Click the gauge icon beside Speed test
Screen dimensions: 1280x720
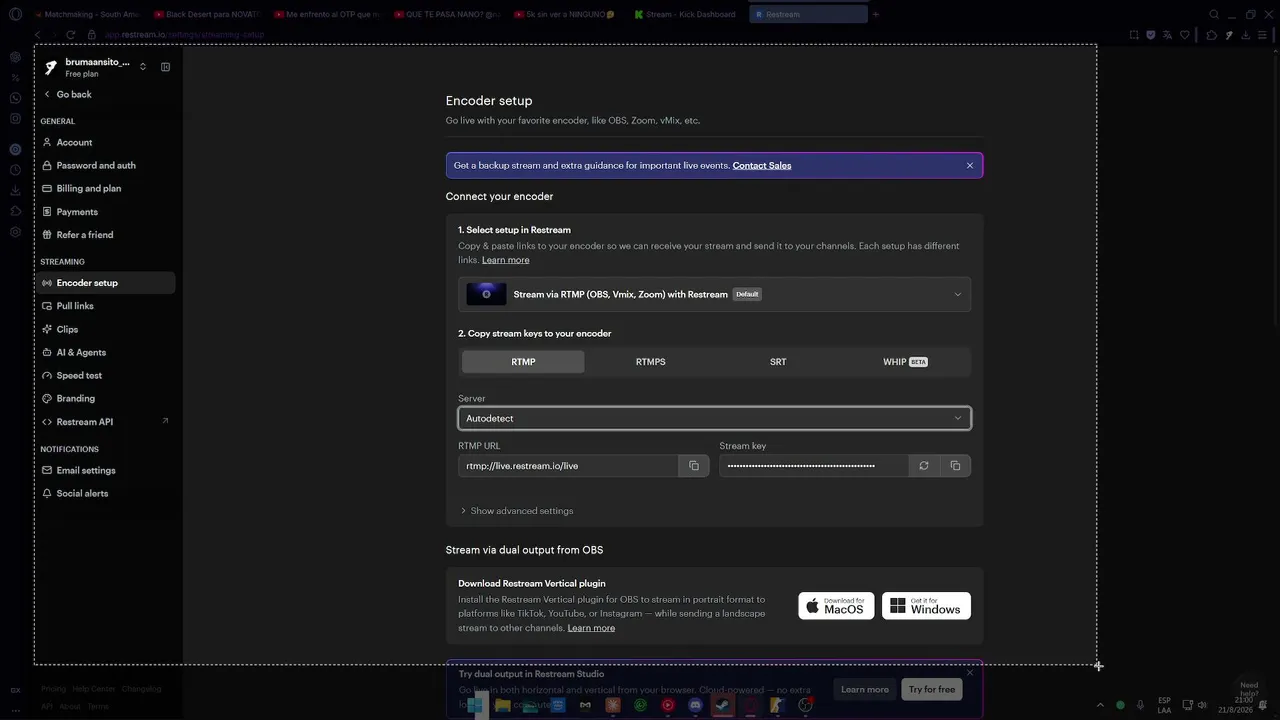tap(47, 376)
